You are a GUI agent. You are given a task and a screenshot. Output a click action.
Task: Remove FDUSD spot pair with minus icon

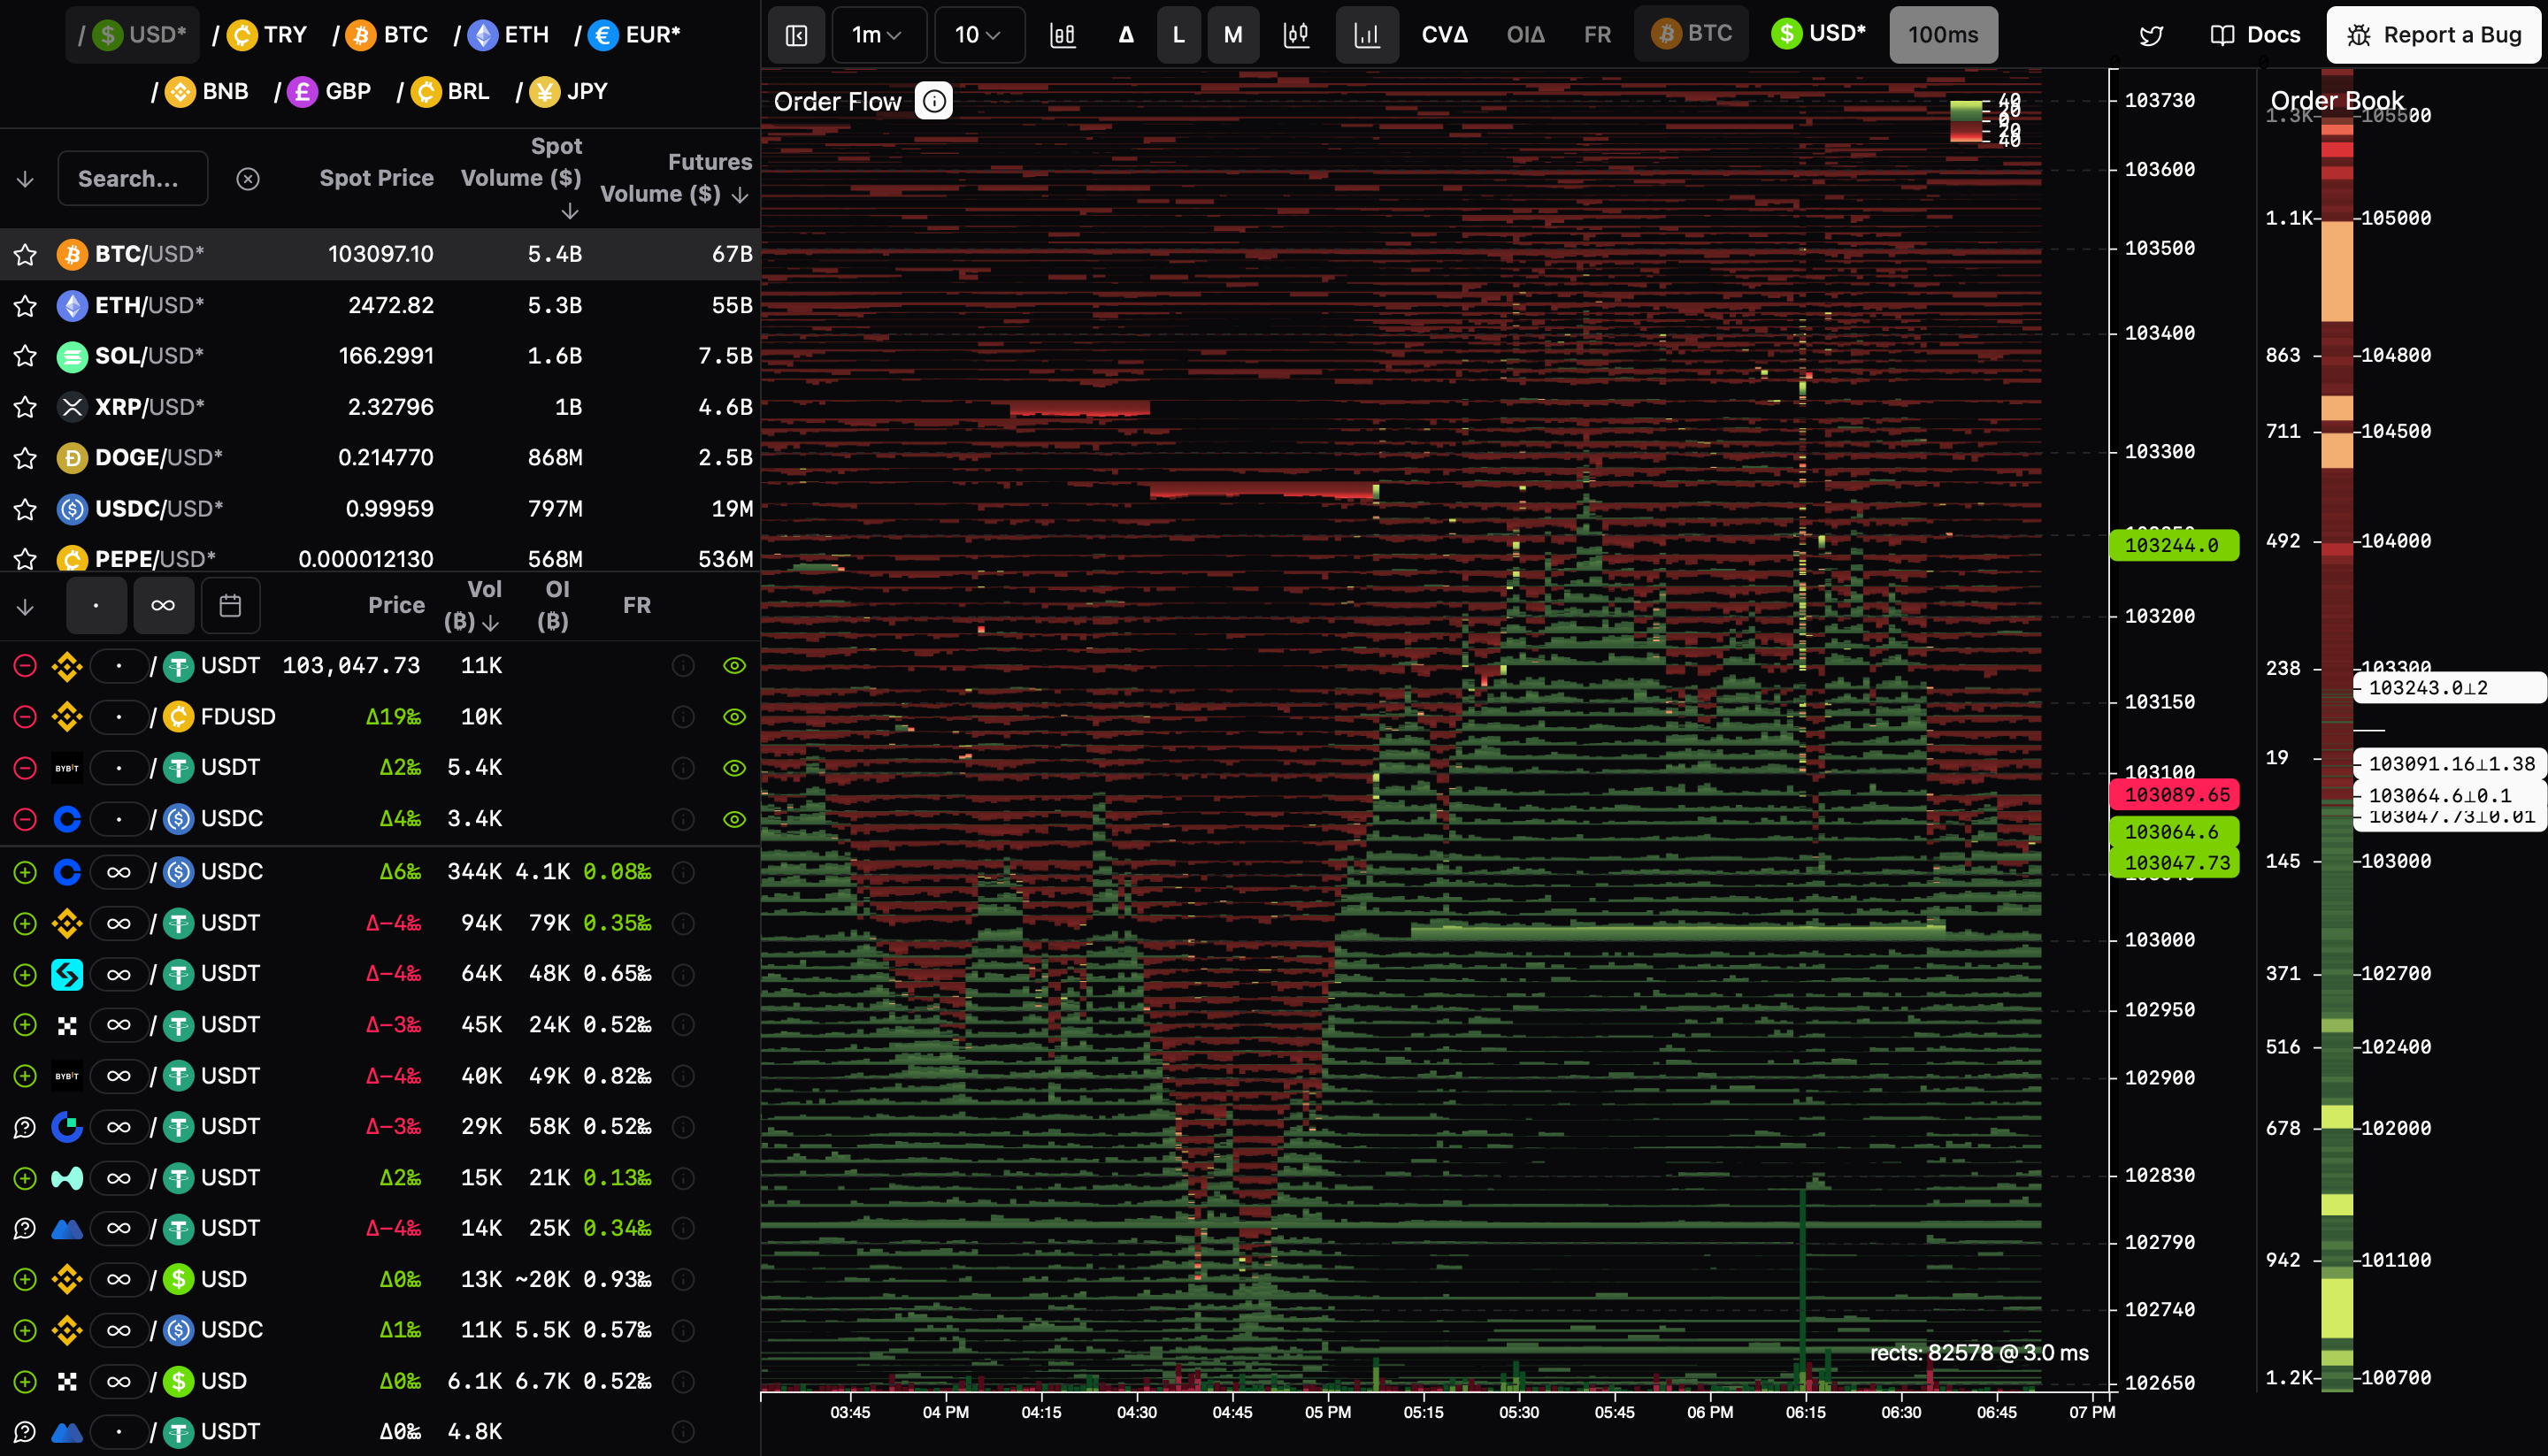click(25, 717)
